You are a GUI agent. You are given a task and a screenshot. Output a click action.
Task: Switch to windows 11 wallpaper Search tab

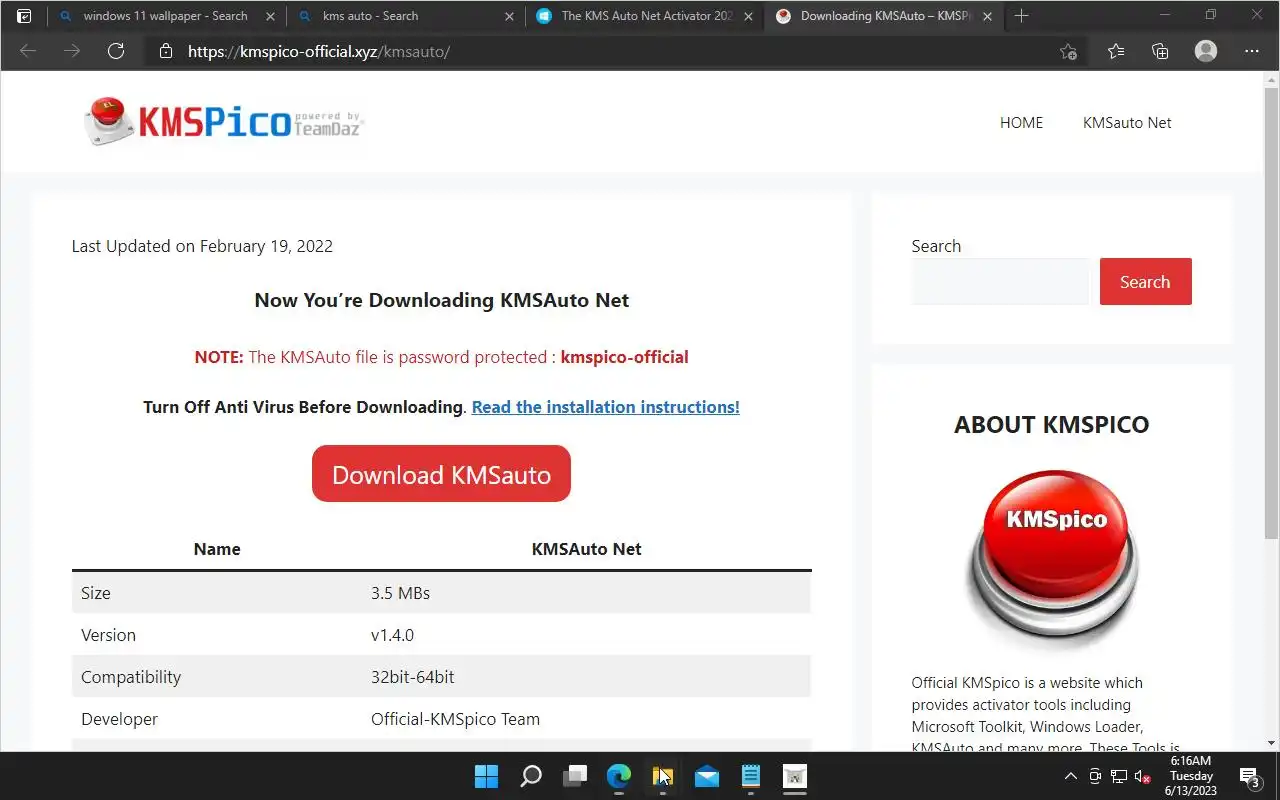tap(167, 16)
